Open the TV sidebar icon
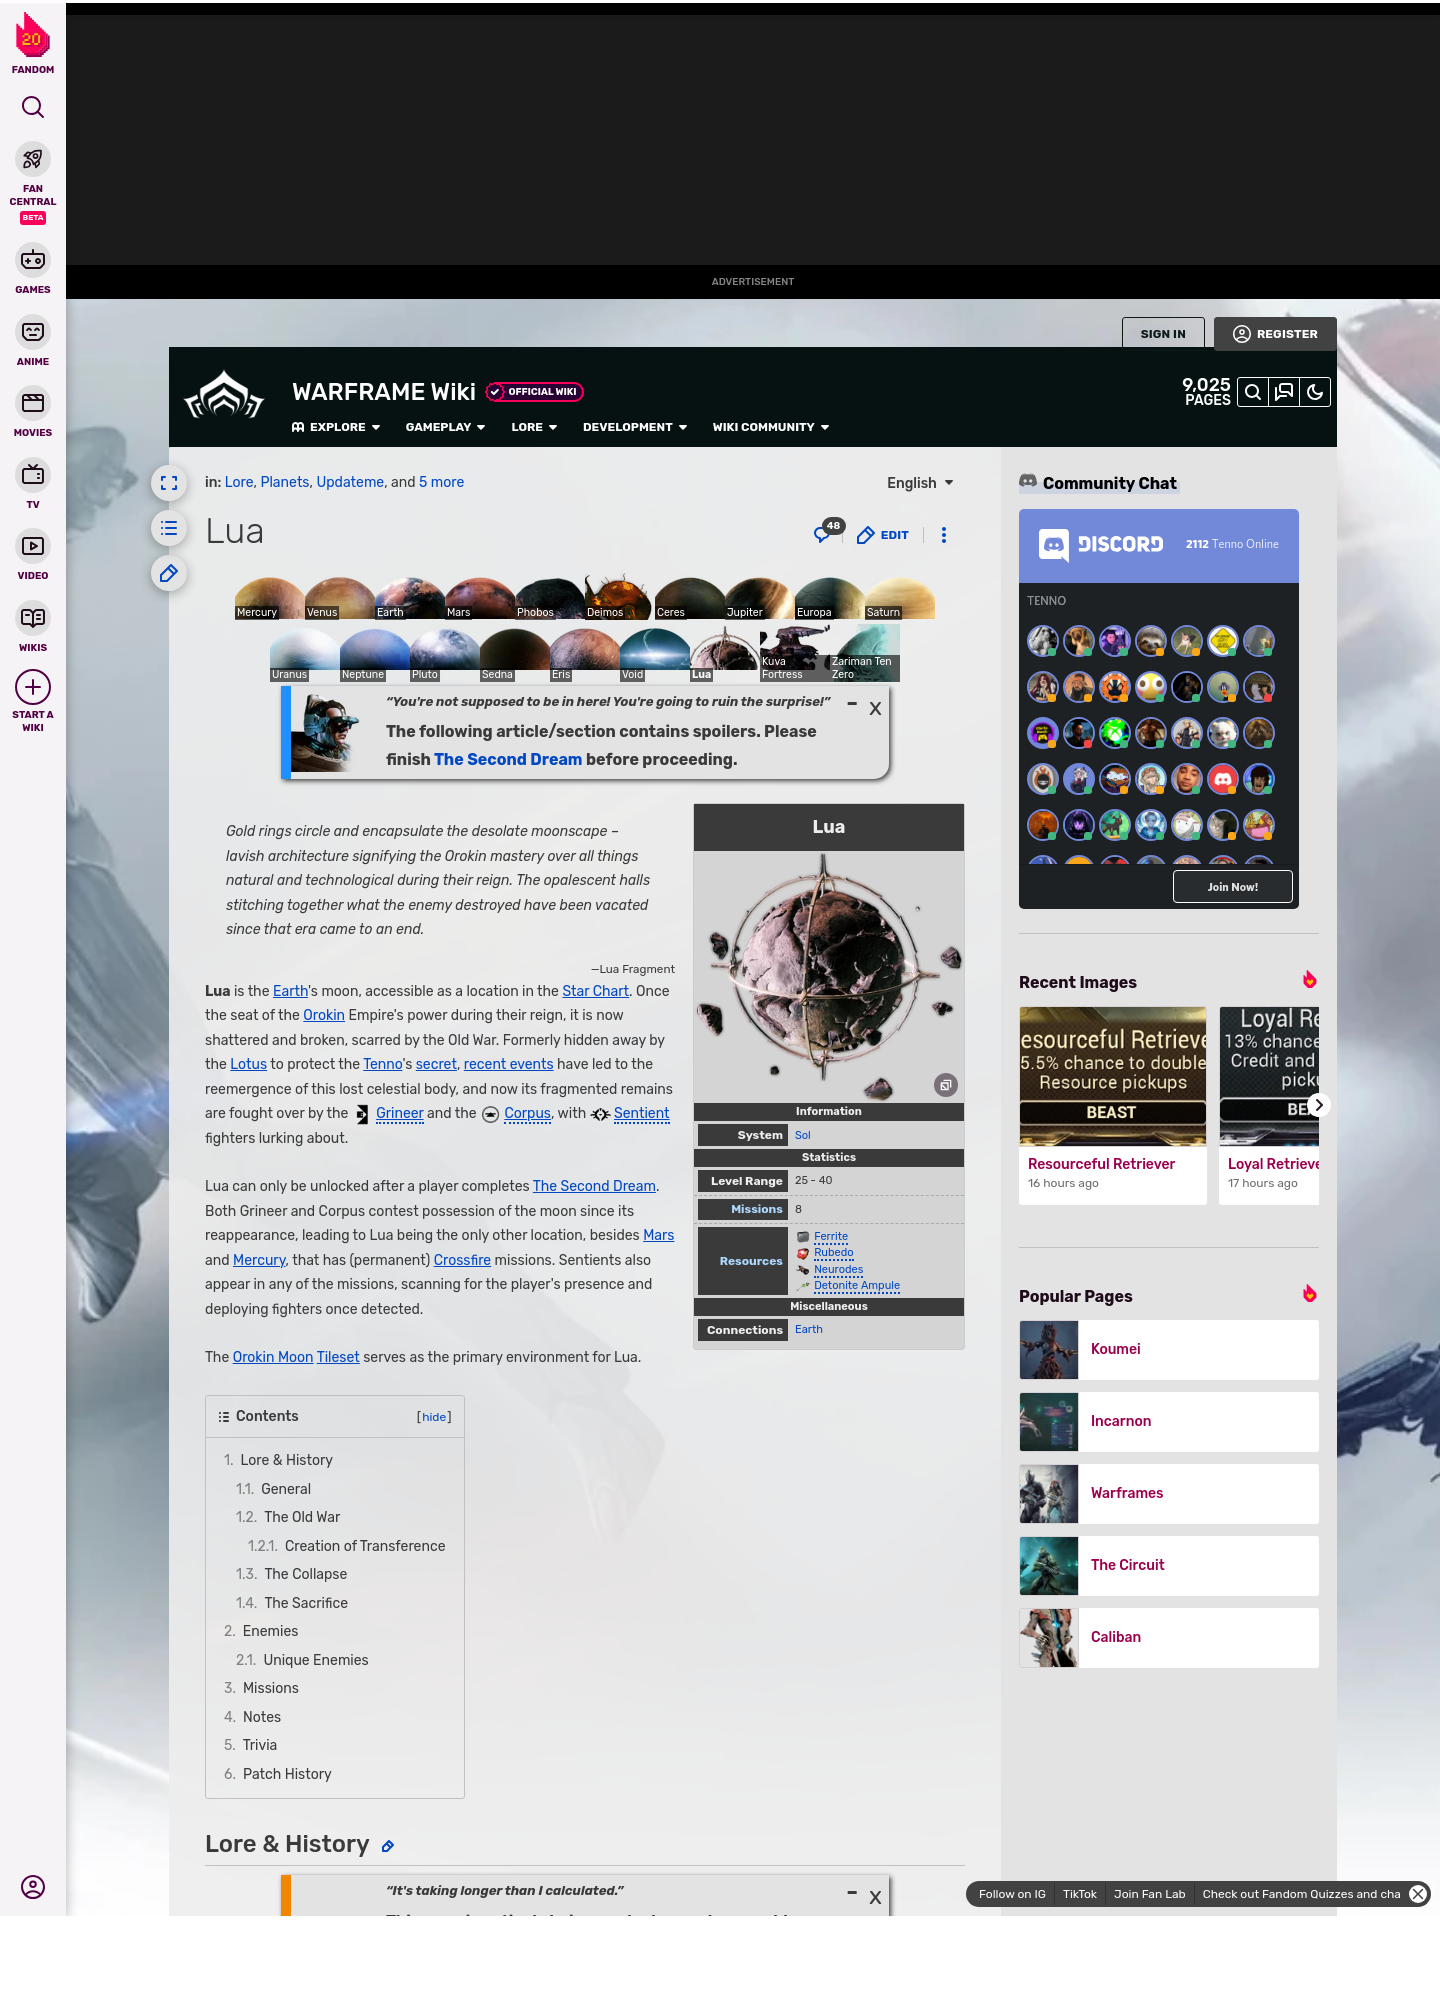The width and height of the screenshot is (1440, 2000). (x=33, y=475)
